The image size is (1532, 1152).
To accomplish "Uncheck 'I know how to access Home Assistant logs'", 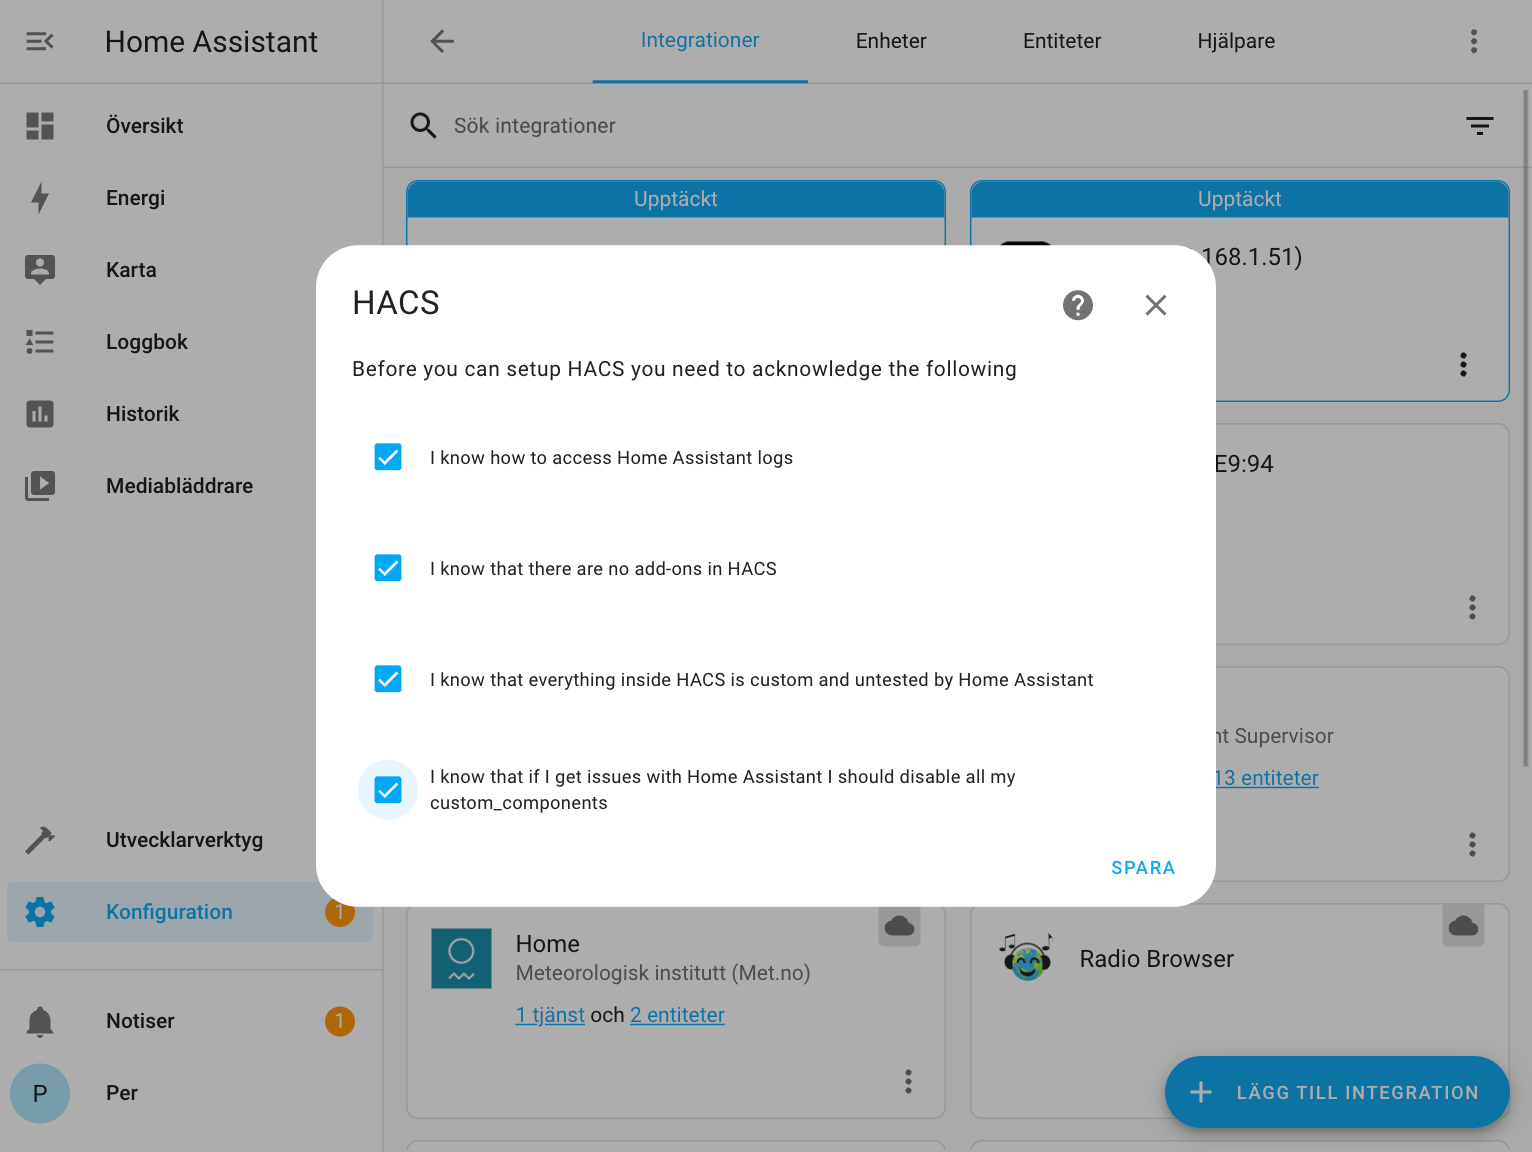I will tap(388, 457).
